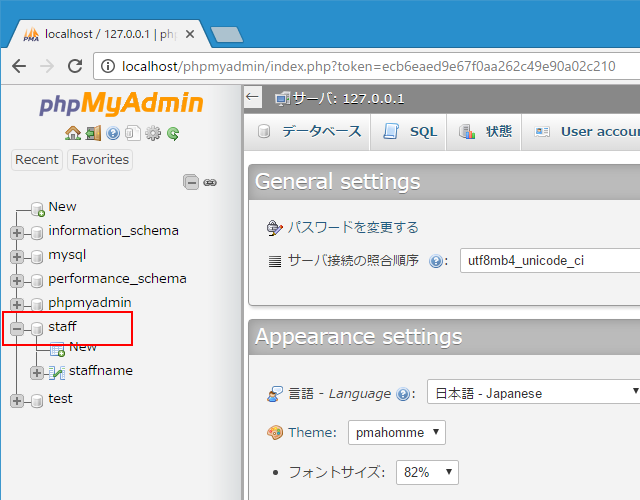Click the server icon before サーバ: 127.0.0.1

[282, 99]
